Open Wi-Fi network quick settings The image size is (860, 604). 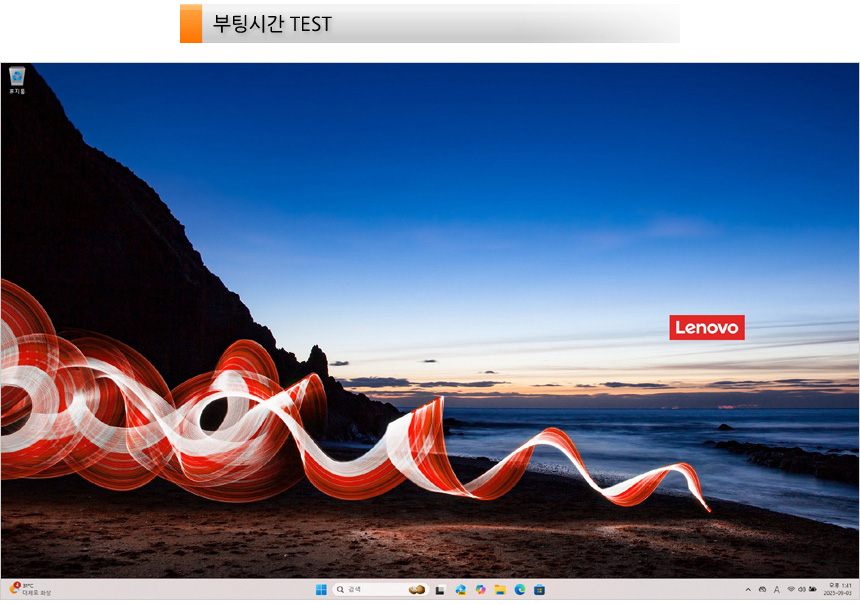[x=791, y=589]
